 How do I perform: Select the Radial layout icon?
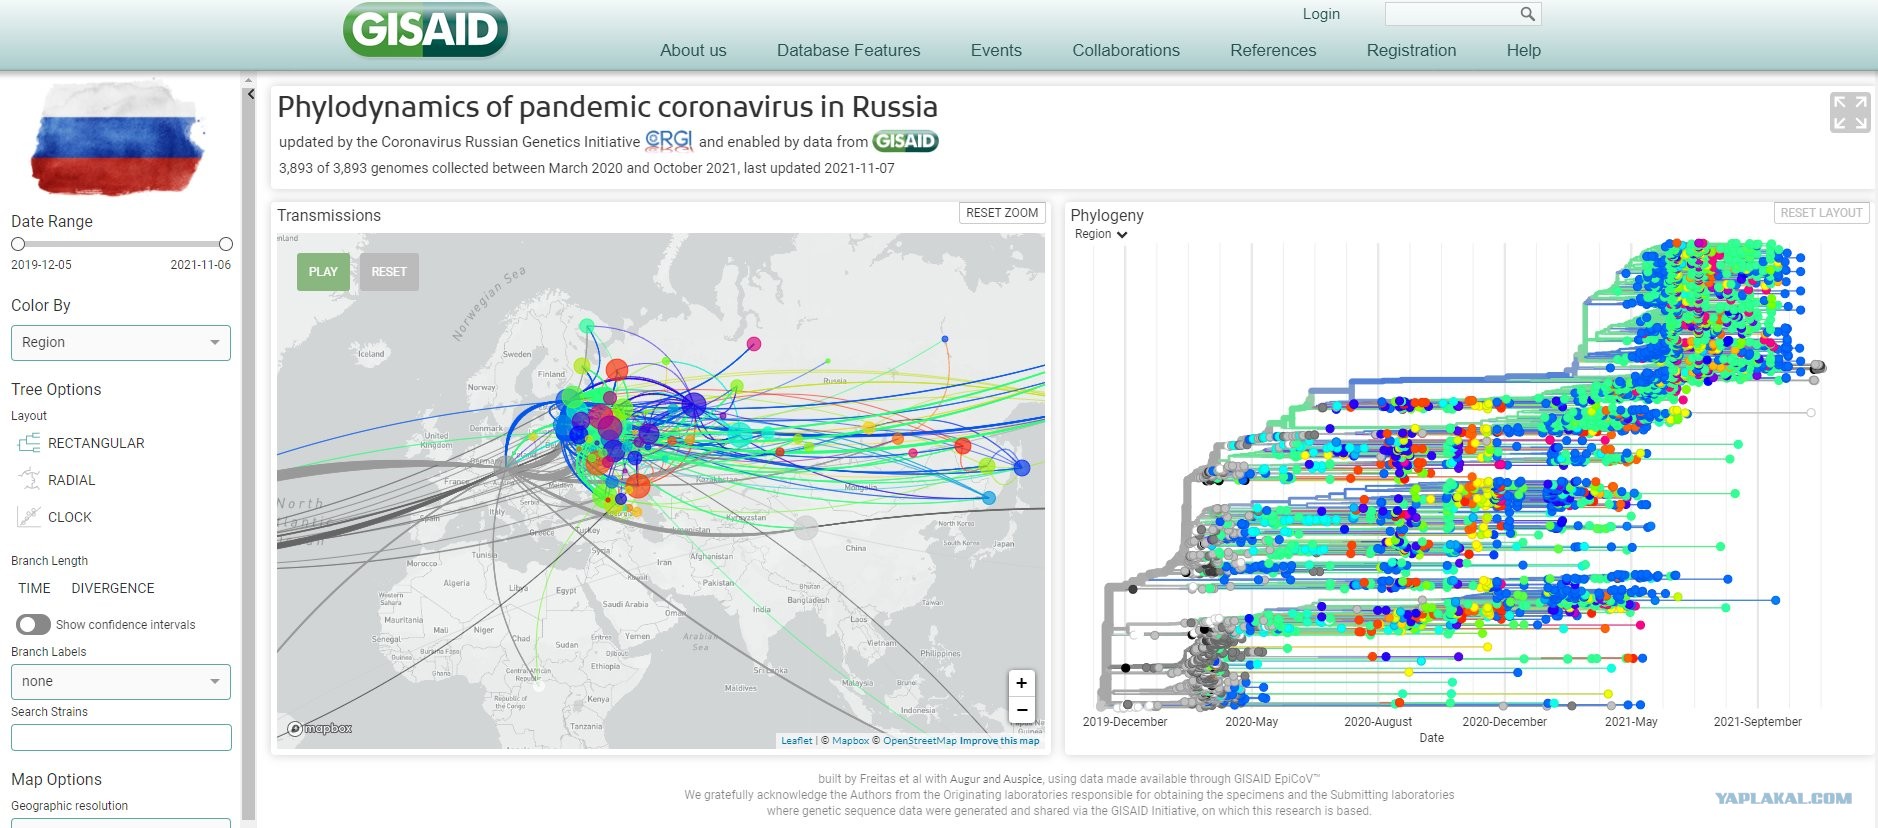(29, 480)
